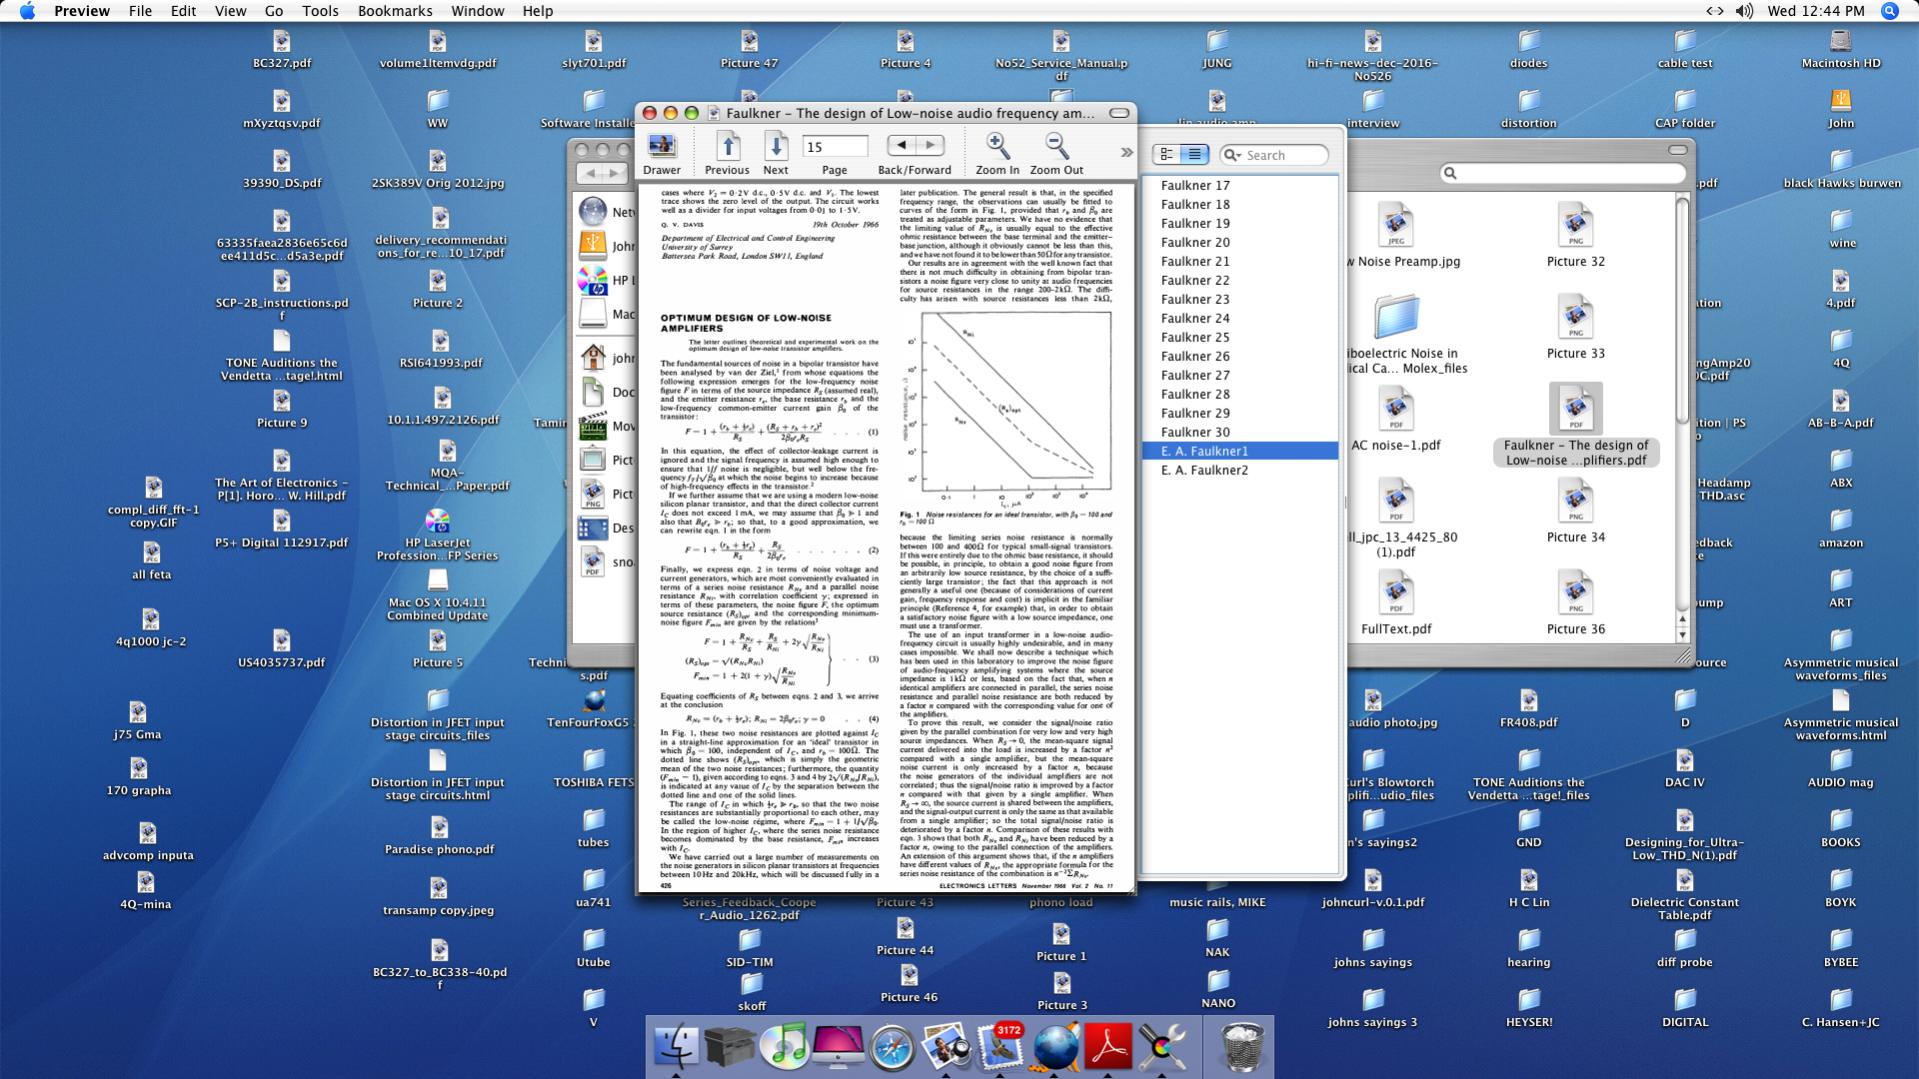1919x1079 pixels.
Task: Select E. A. Faulkner1 in the drawer
Action: coord(1240,451)
